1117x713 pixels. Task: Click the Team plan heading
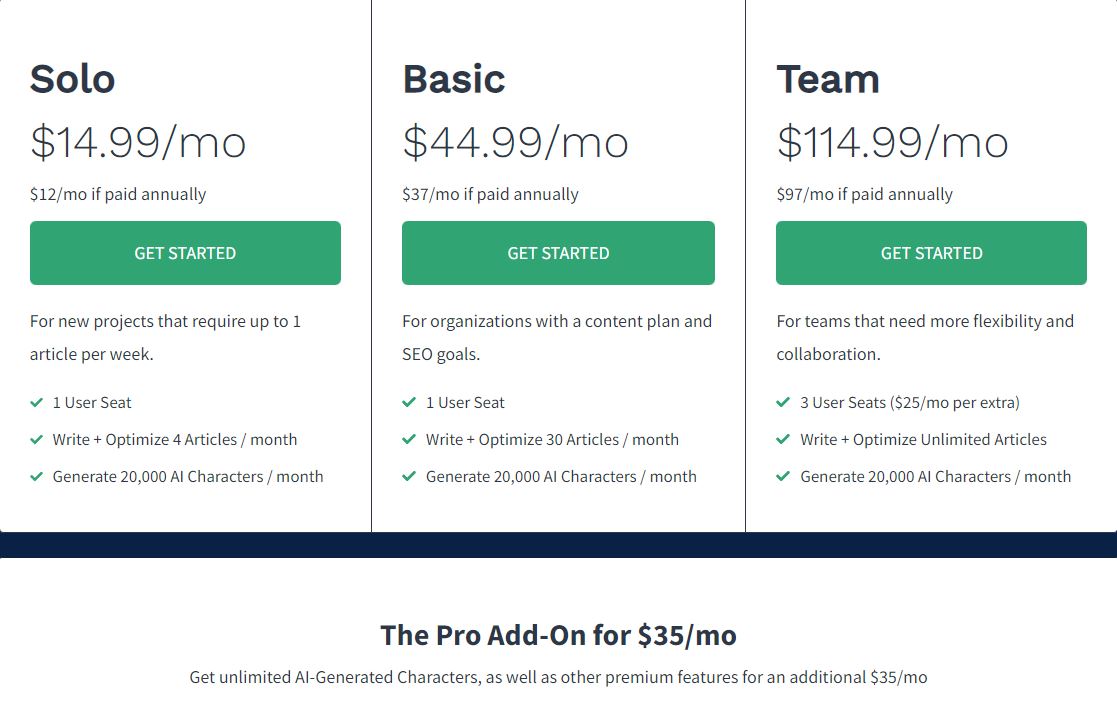pyautogui.click(x=828, y=79)
